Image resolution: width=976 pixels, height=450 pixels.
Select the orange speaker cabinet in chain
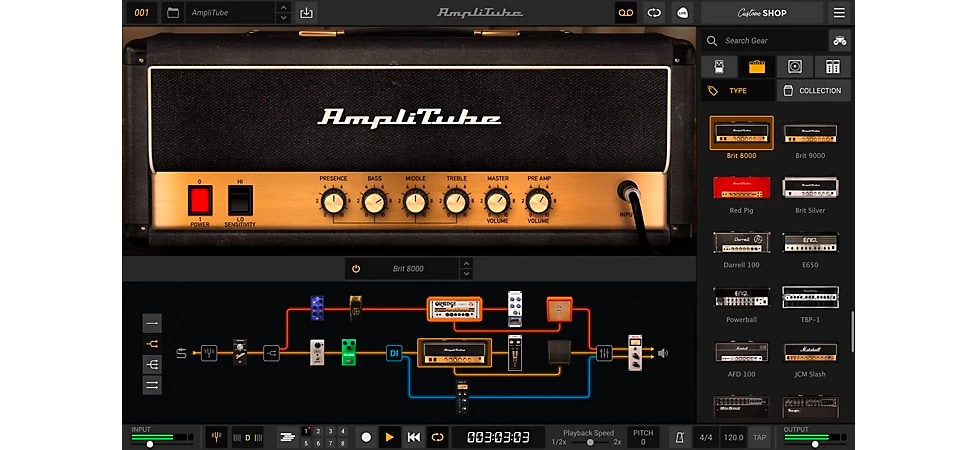559,309
